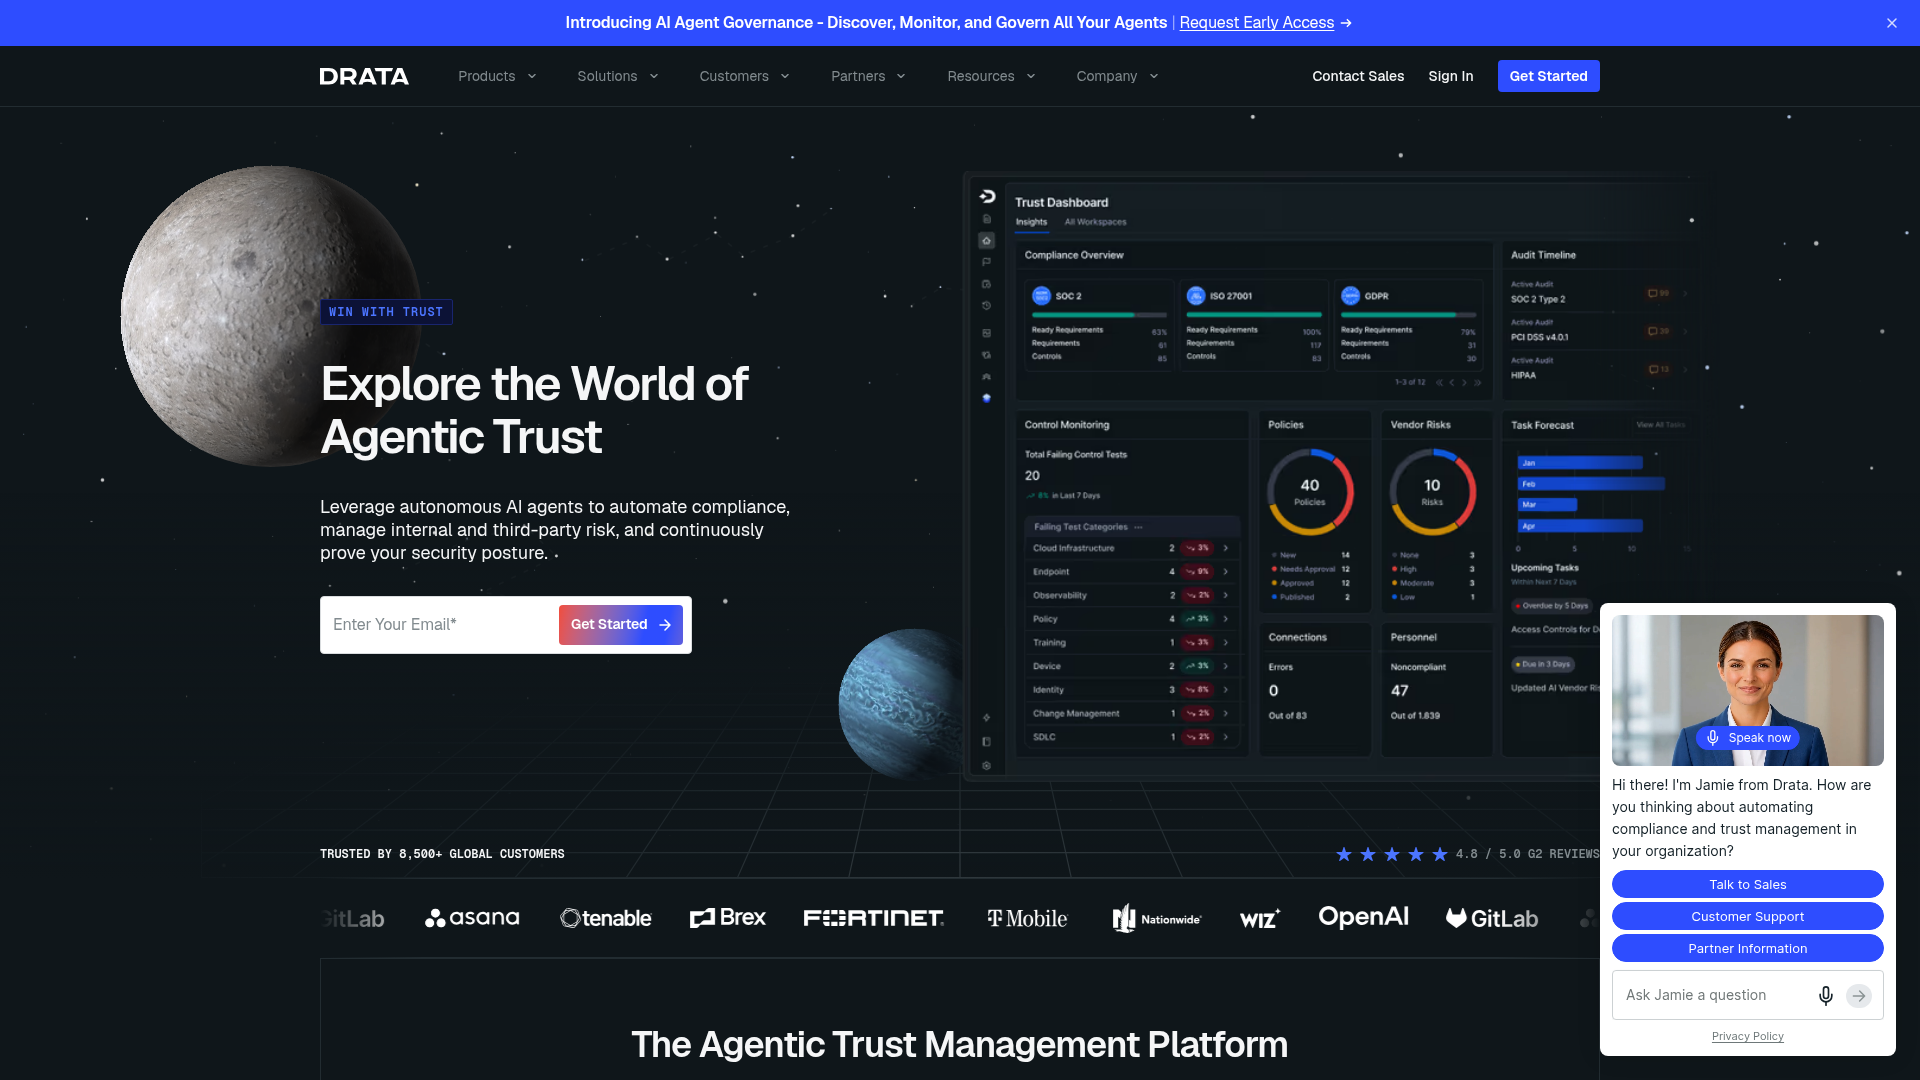Image resolution: width=1920 pixels, height=1080 pixels.
Task: Select the Insights tab in Trust Dashboard
Action: pyautogui.click(x=1031, y=222)
